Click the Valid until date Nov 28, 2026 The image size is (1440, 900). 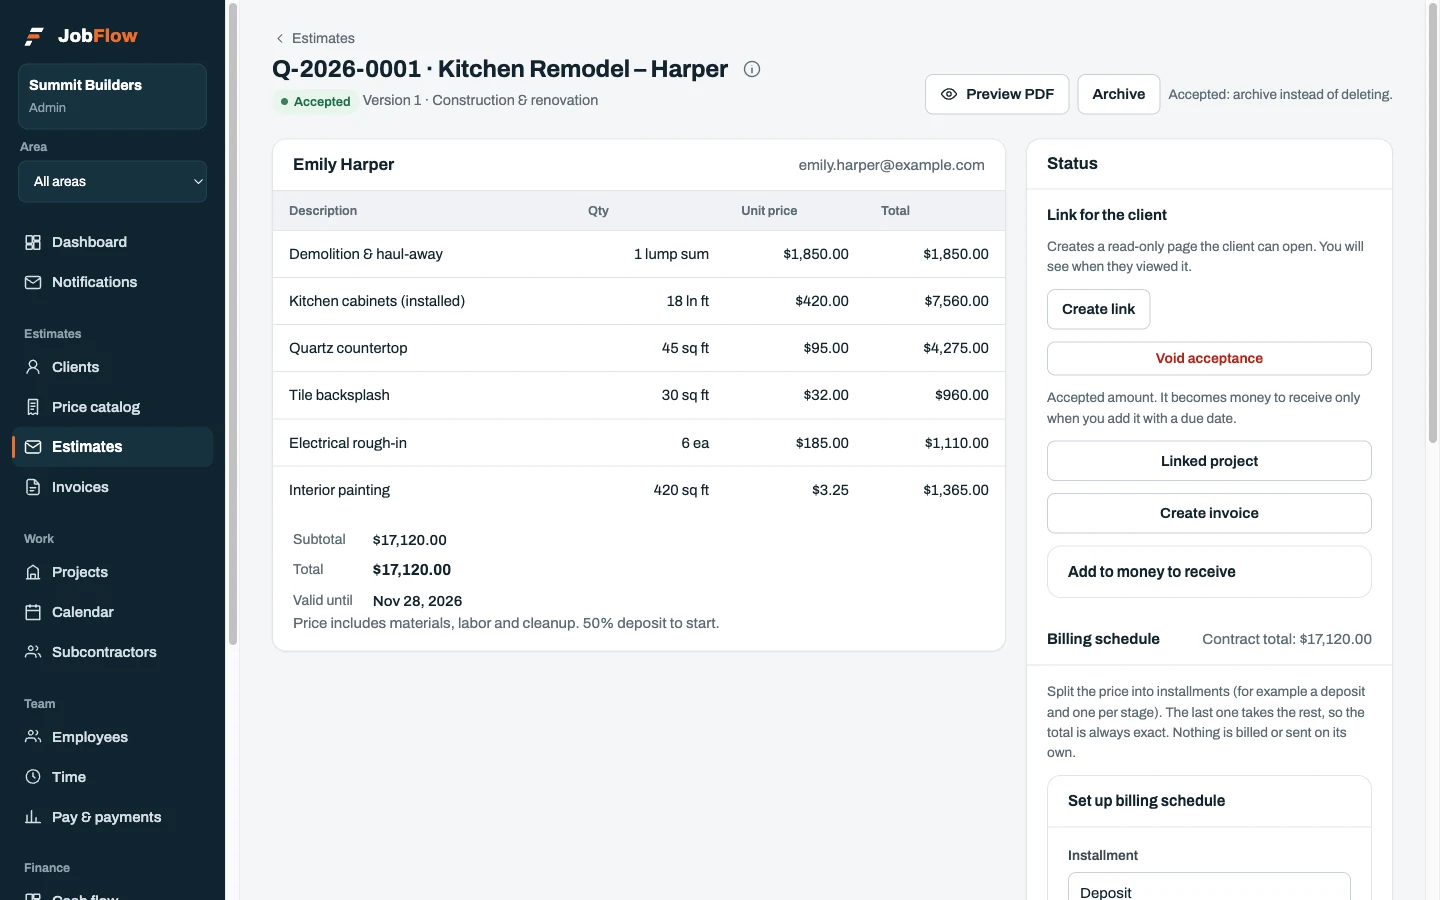pyautogui.click(x=417, y=601)
